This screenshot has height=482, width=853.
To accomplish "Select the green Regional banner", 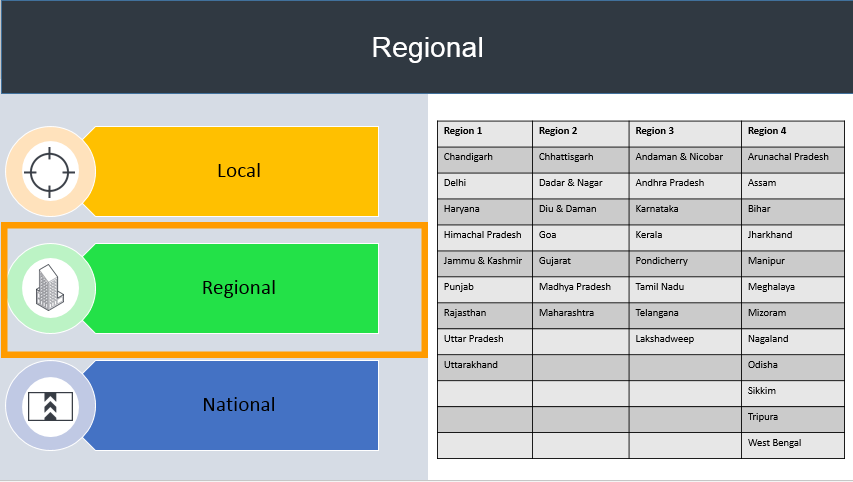I will 238,288.
